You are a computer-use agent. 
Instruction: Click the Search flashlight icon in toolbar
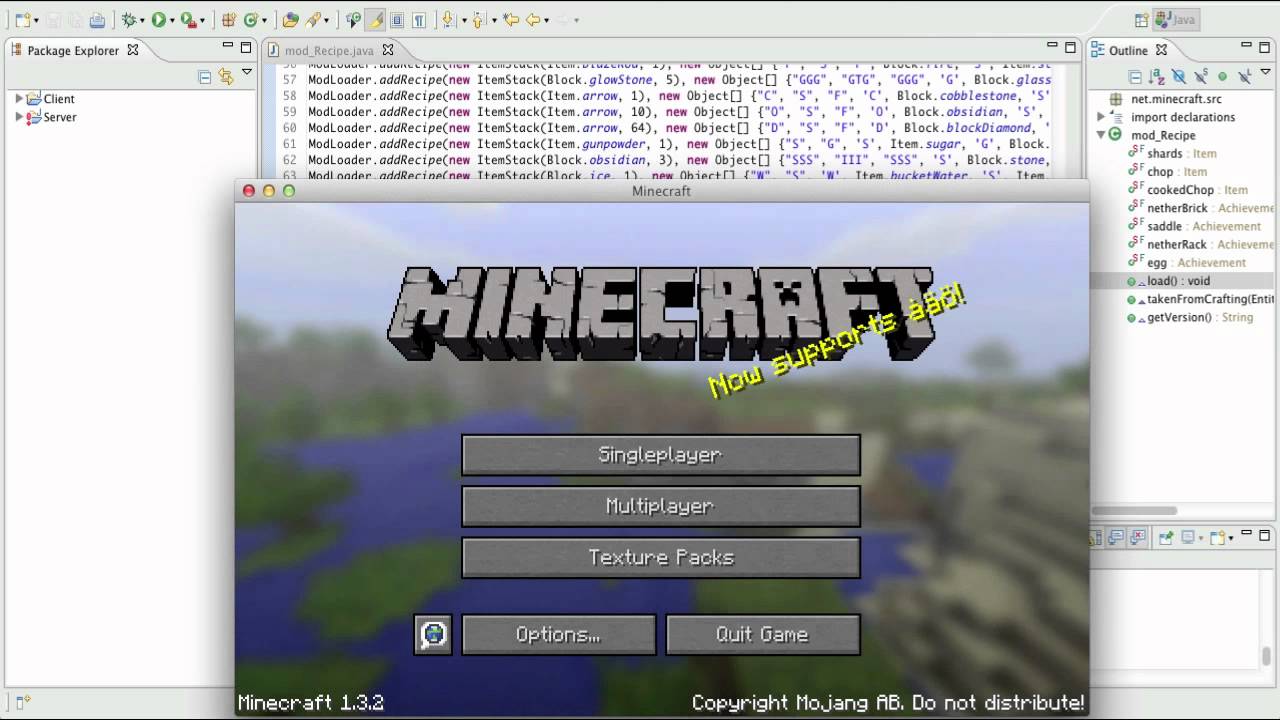(312, 20)
